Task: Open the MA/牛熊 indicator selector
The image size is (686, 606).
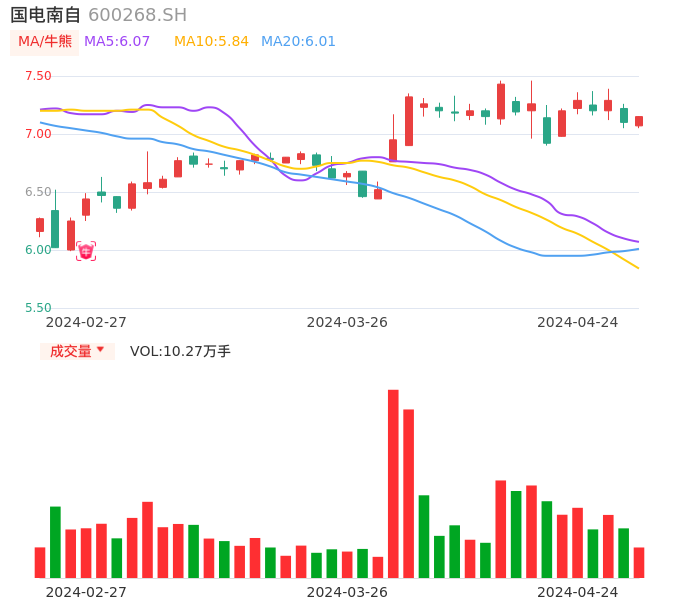Action: click(45, 42)
